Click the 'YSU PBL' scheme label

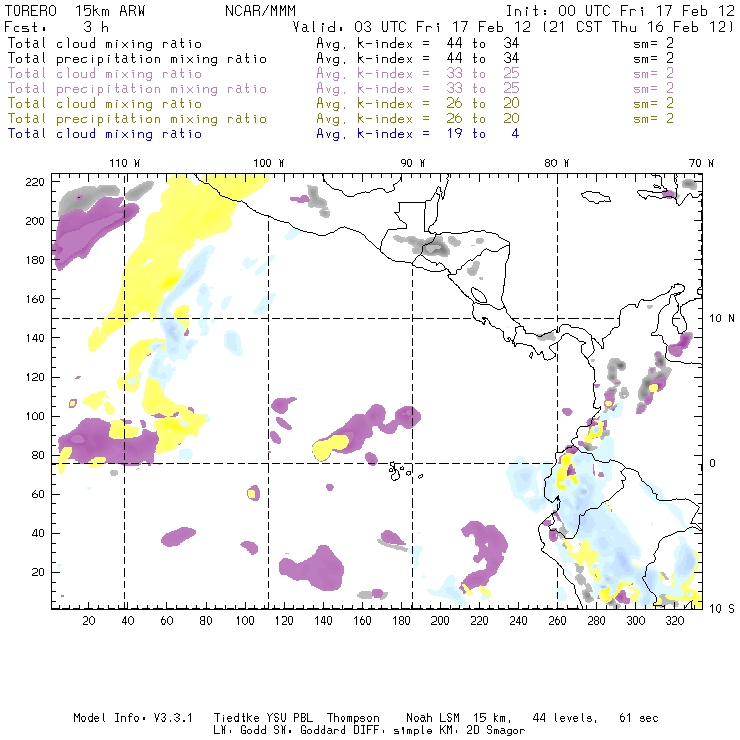(x=290, y=718)
